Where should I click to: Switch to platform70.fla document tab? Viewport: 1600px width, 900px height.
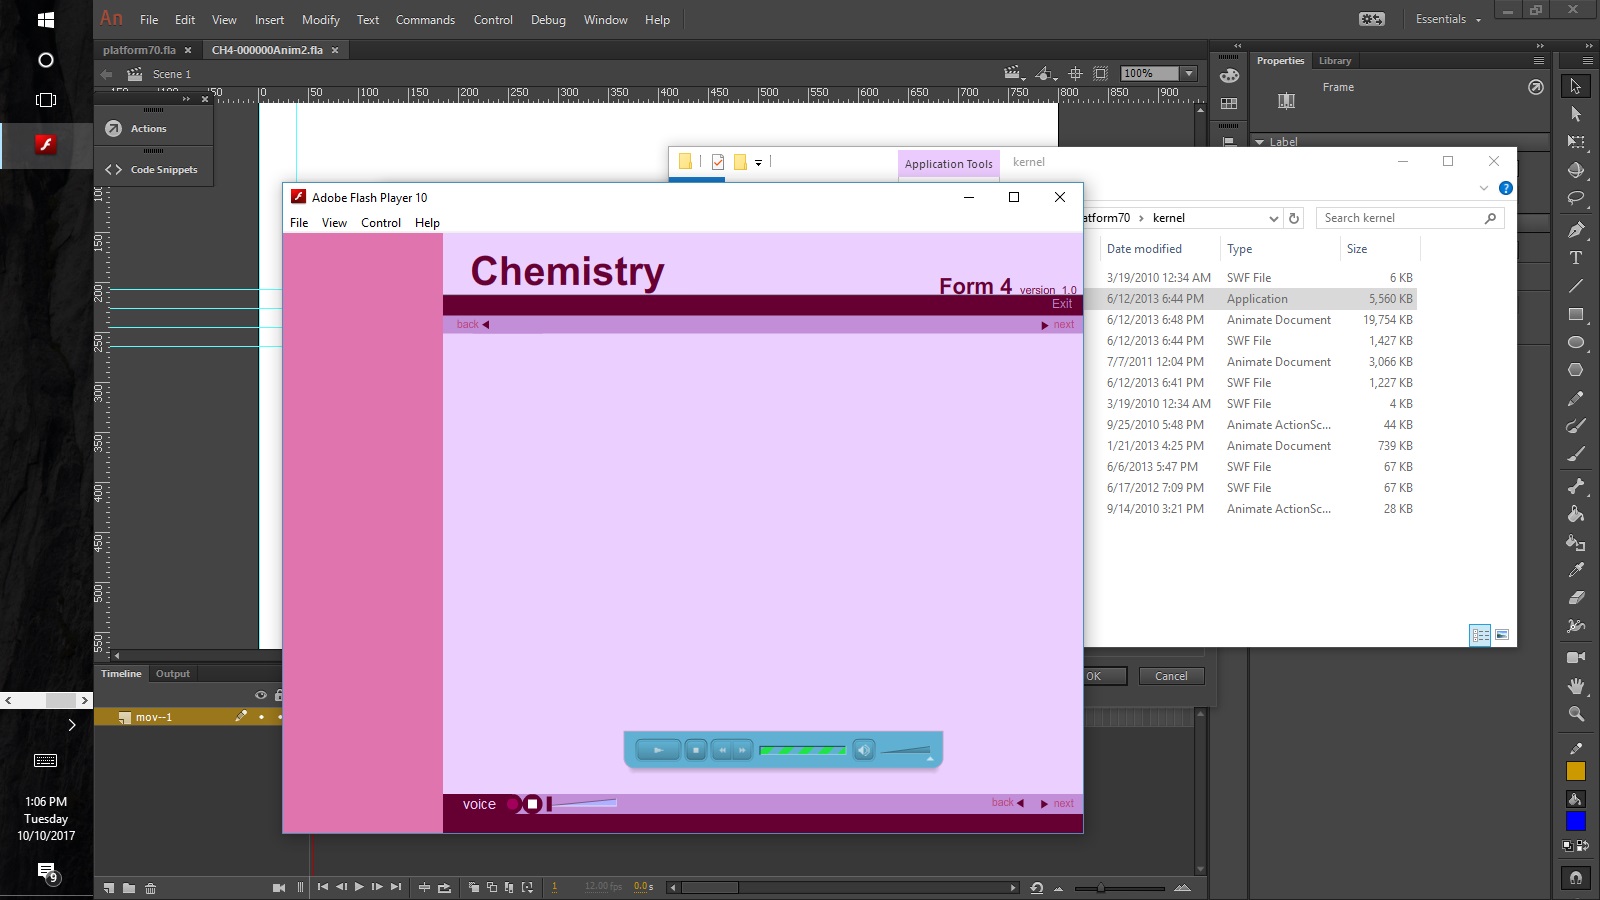tap(139, 50)
